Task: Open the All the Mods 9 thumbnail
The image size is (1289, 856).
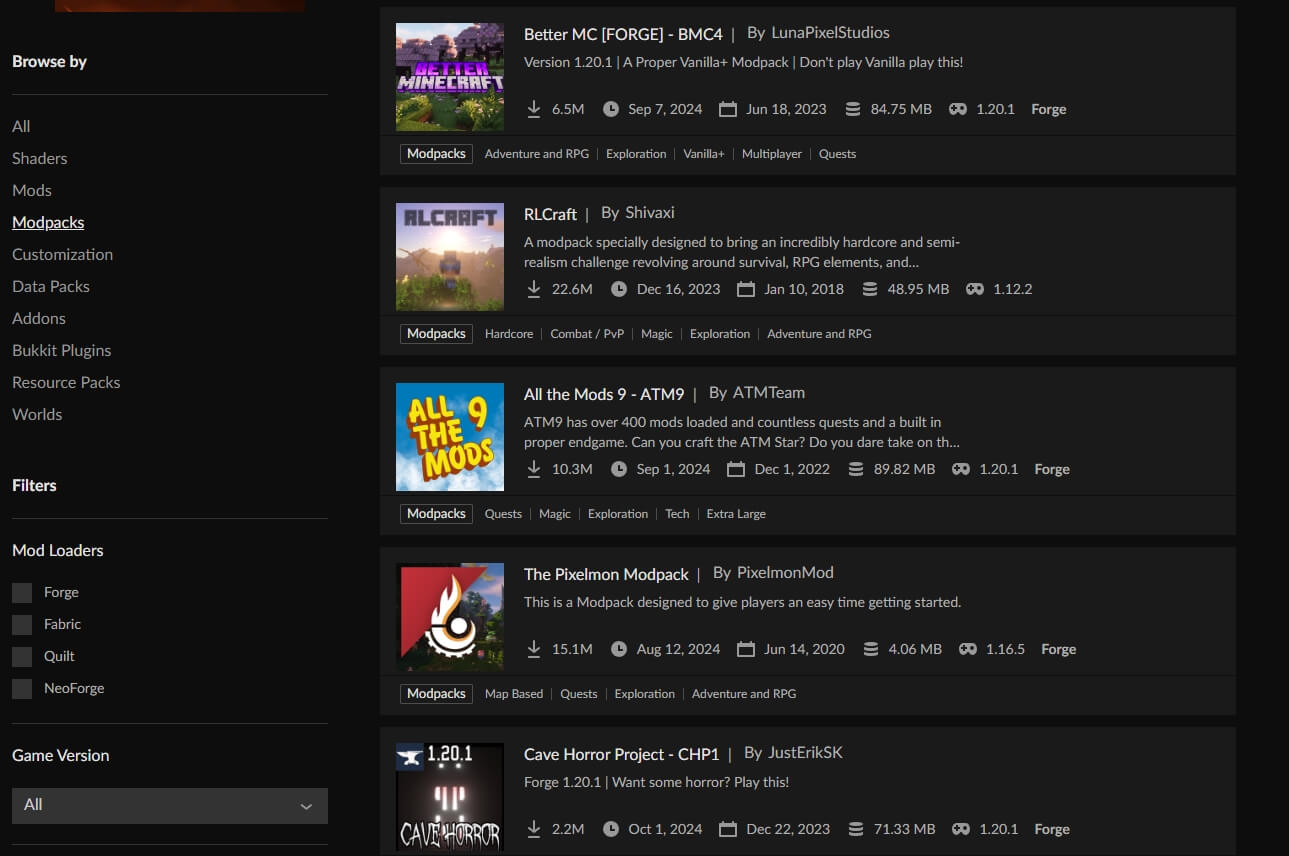Action: point(450,437)
